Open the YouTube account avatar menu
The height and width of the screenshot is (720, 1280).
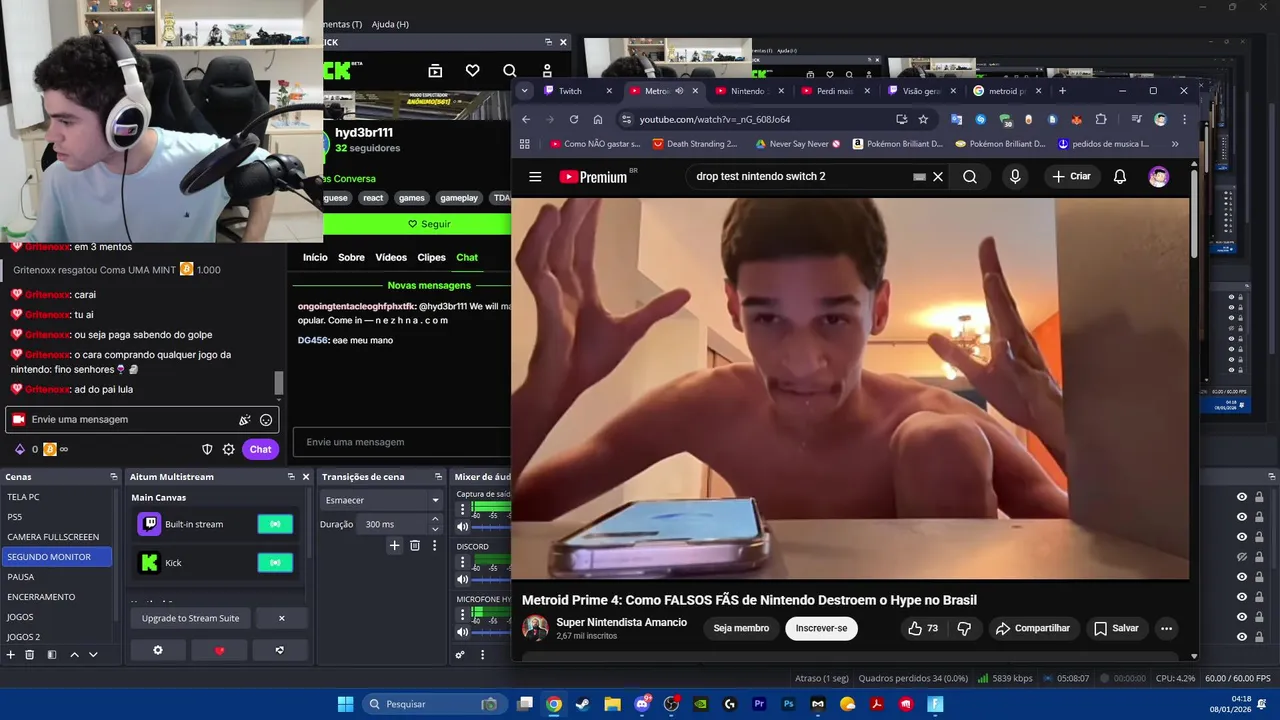[x=1159, y=177]
